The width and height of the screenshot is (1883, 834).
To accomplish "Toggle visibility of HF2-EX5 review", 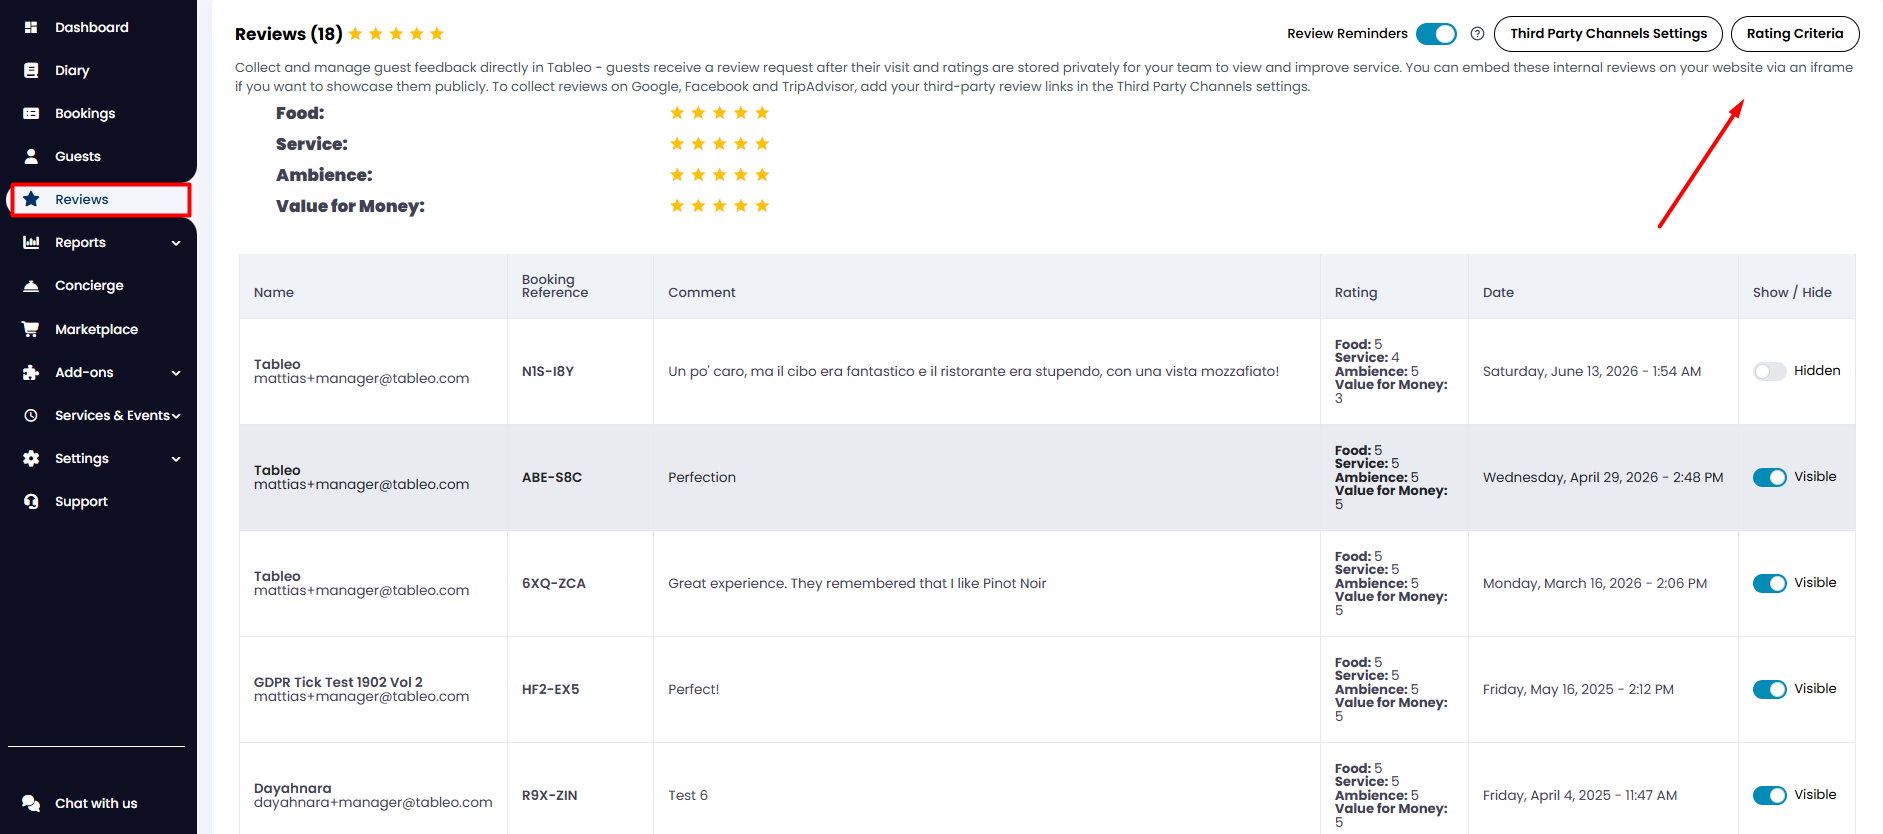I will point(1769,689).
